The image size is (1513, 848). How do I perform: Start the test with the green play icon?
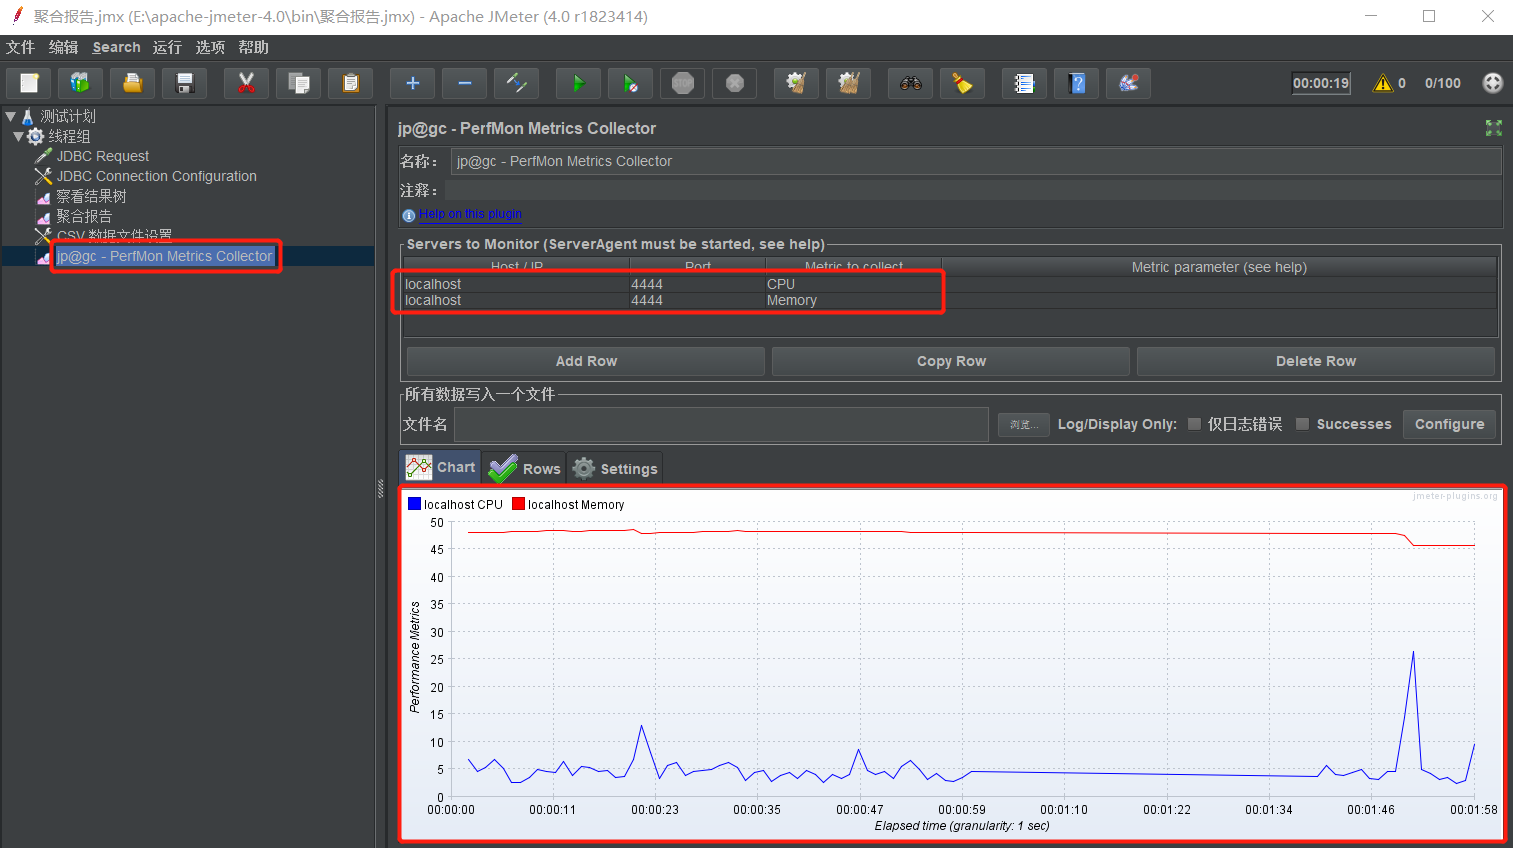pyautogui.click(x=579, y=83)
